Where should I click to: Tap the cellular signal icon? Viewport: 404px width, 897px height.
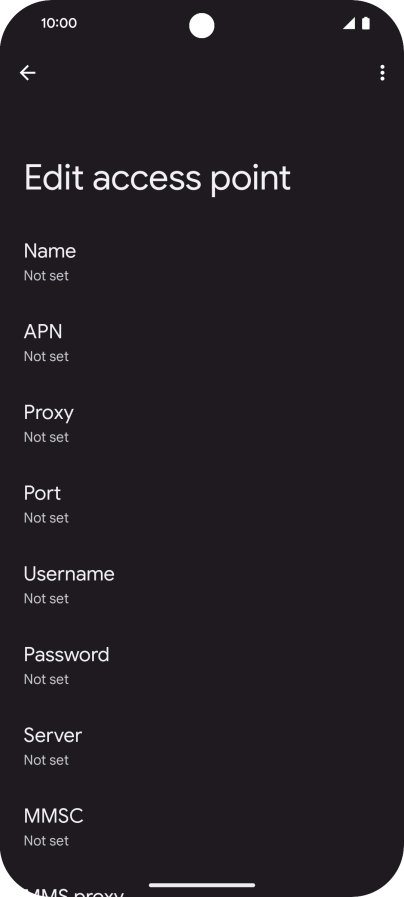pyautogui.click(x=348, y=23)
